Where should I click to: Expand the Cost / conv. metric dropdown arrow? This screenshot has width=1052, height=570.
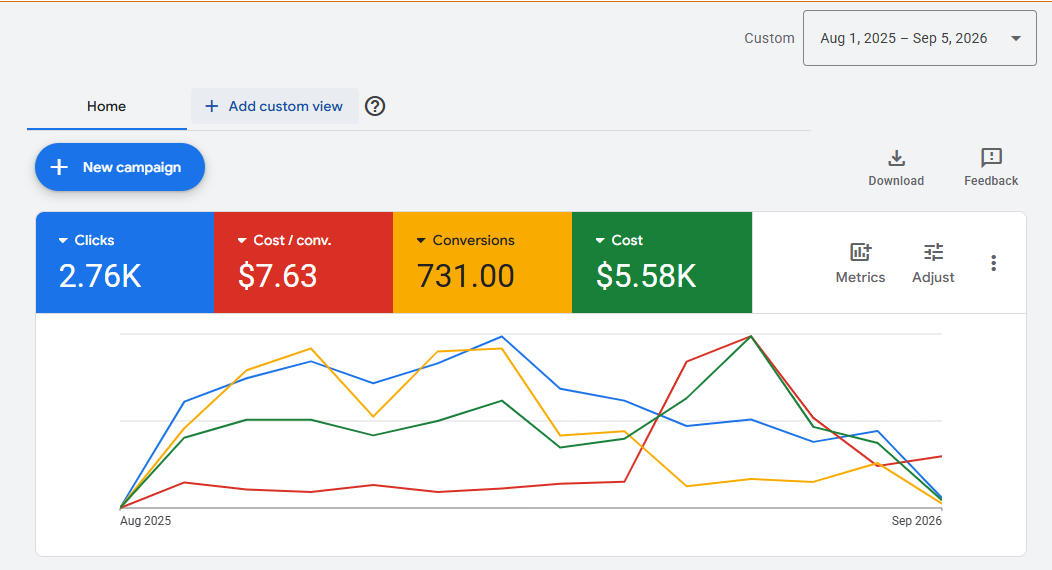(x=242, y=240)
